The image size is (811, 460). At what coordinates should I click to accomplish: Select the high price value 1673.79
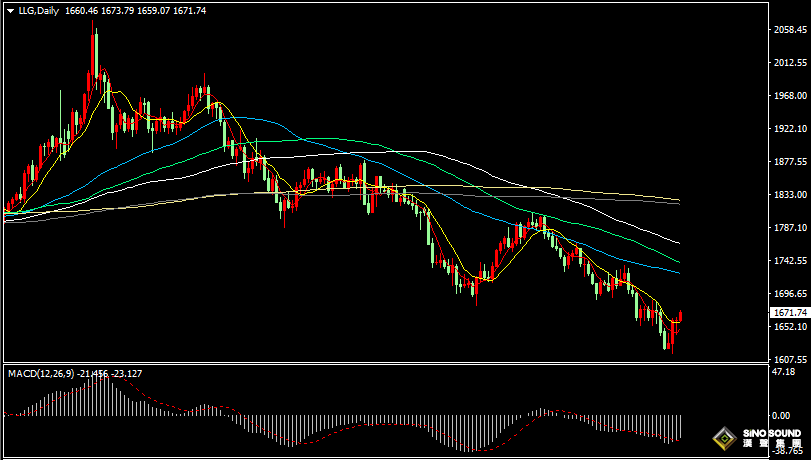coord(117,10)
